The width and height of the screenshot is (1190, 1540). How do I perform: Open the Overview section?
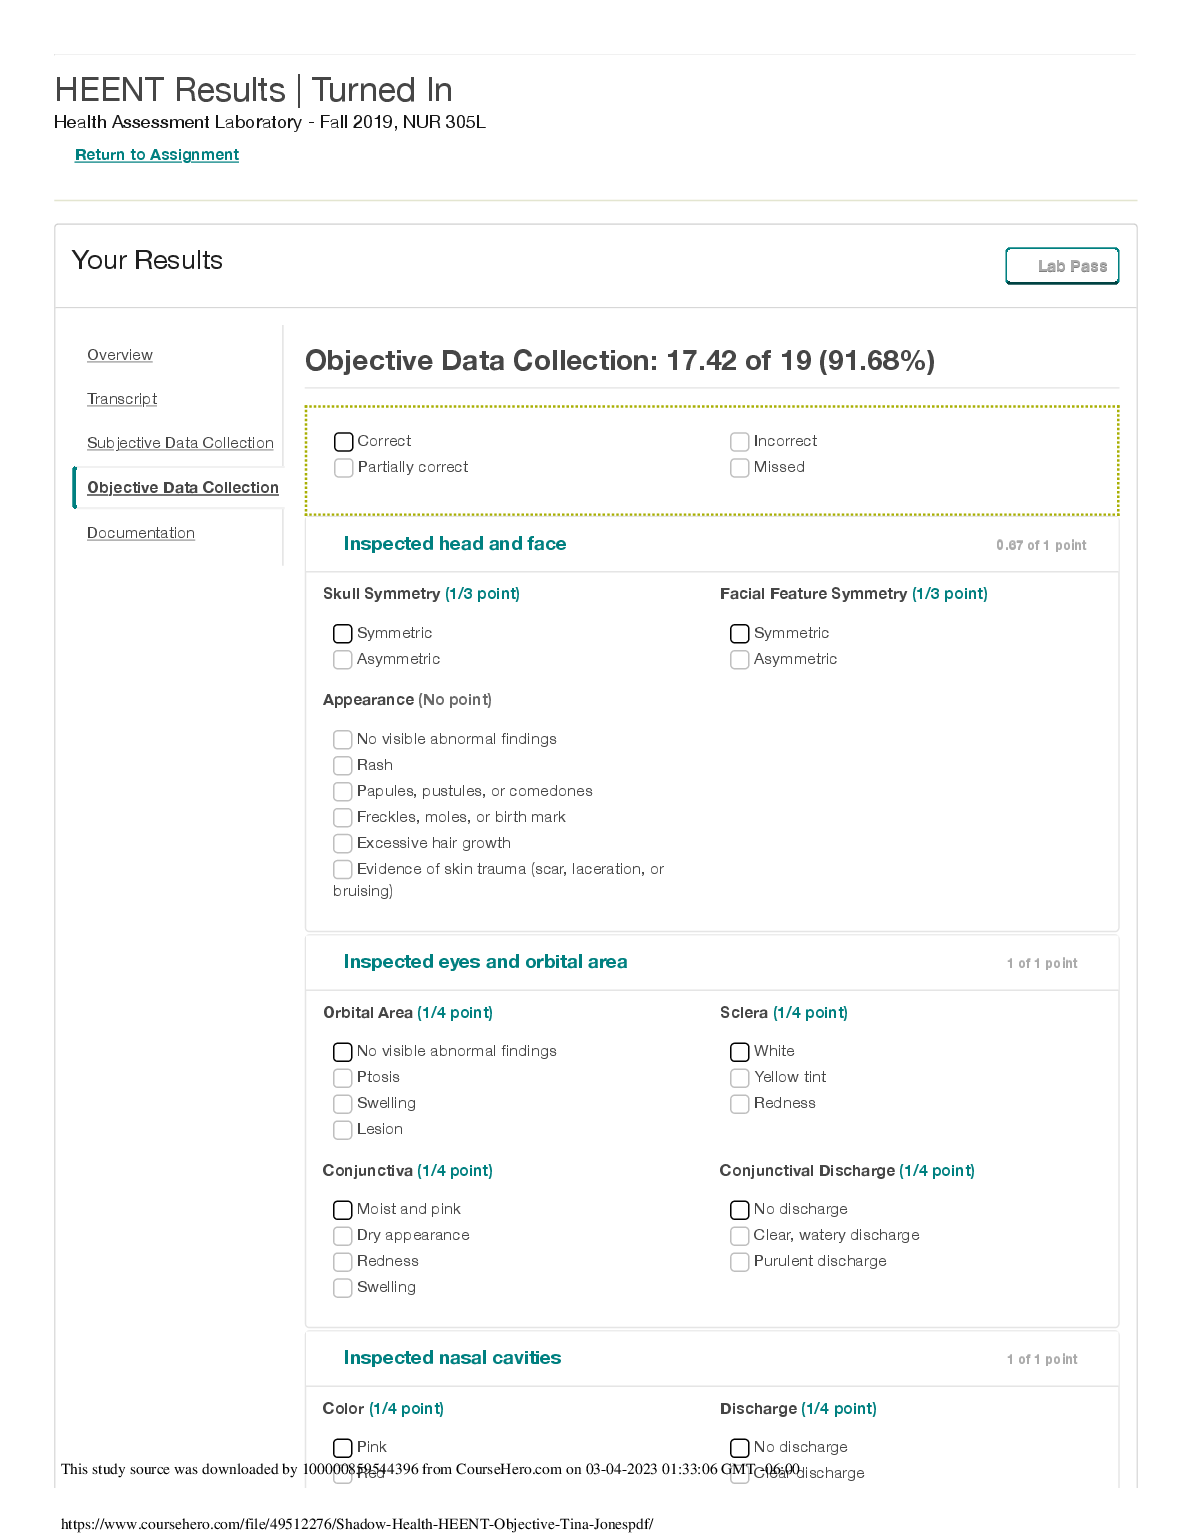[x=120, y=355]
